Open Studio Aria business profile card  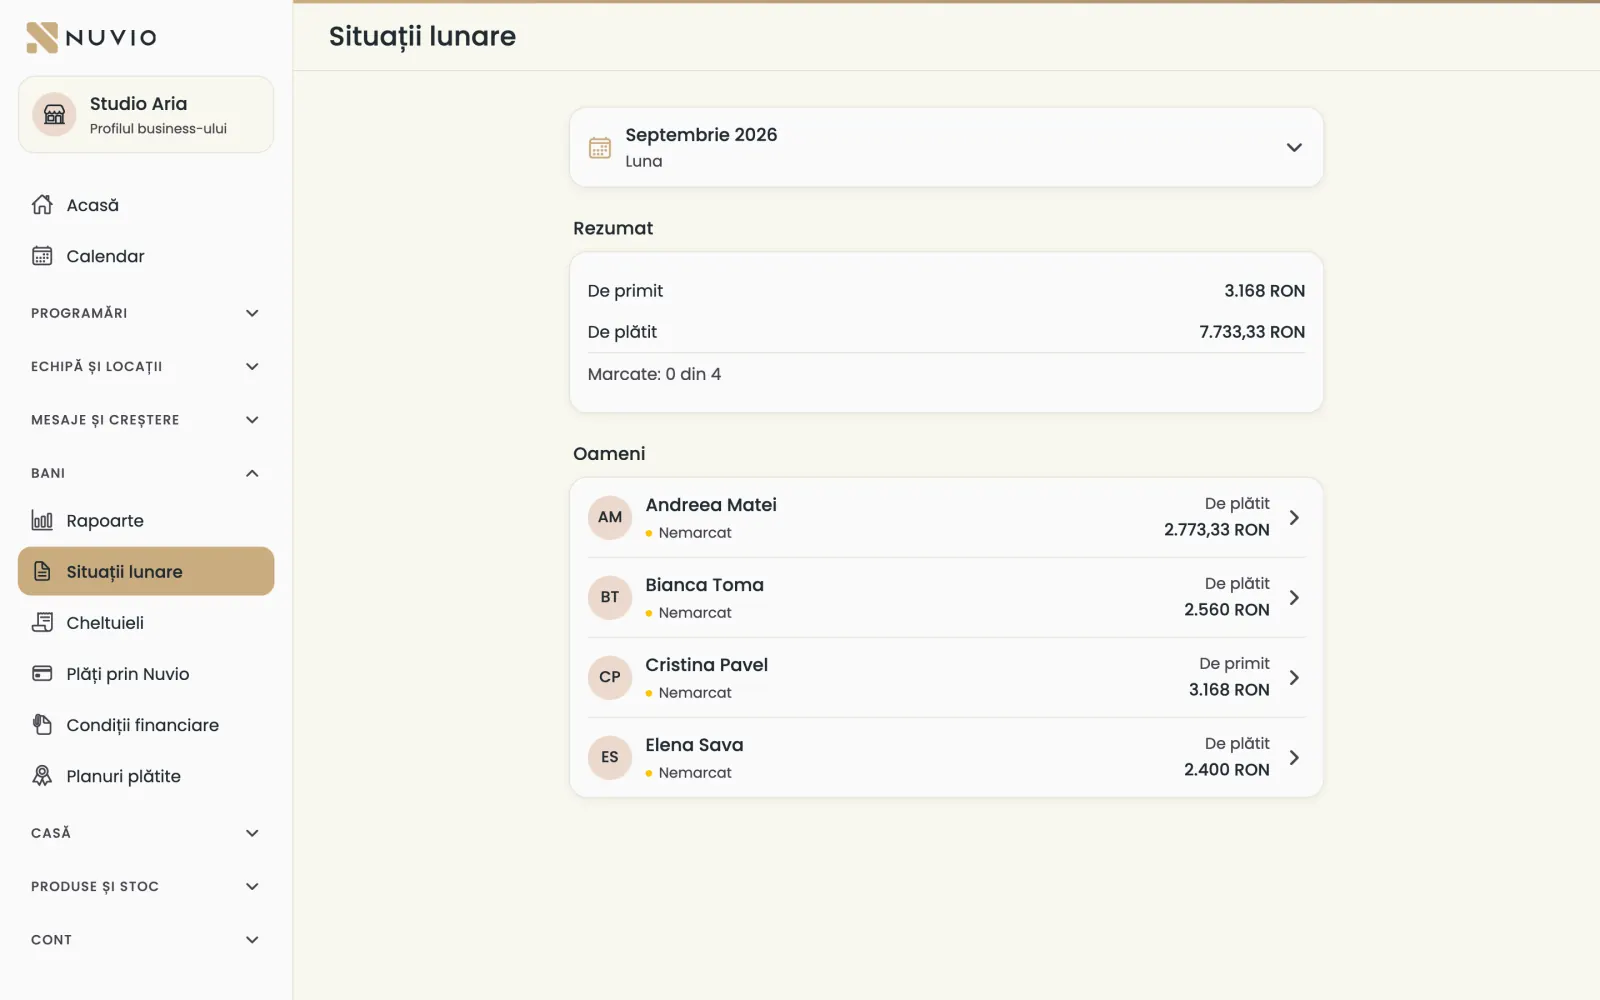click(146, 115)
